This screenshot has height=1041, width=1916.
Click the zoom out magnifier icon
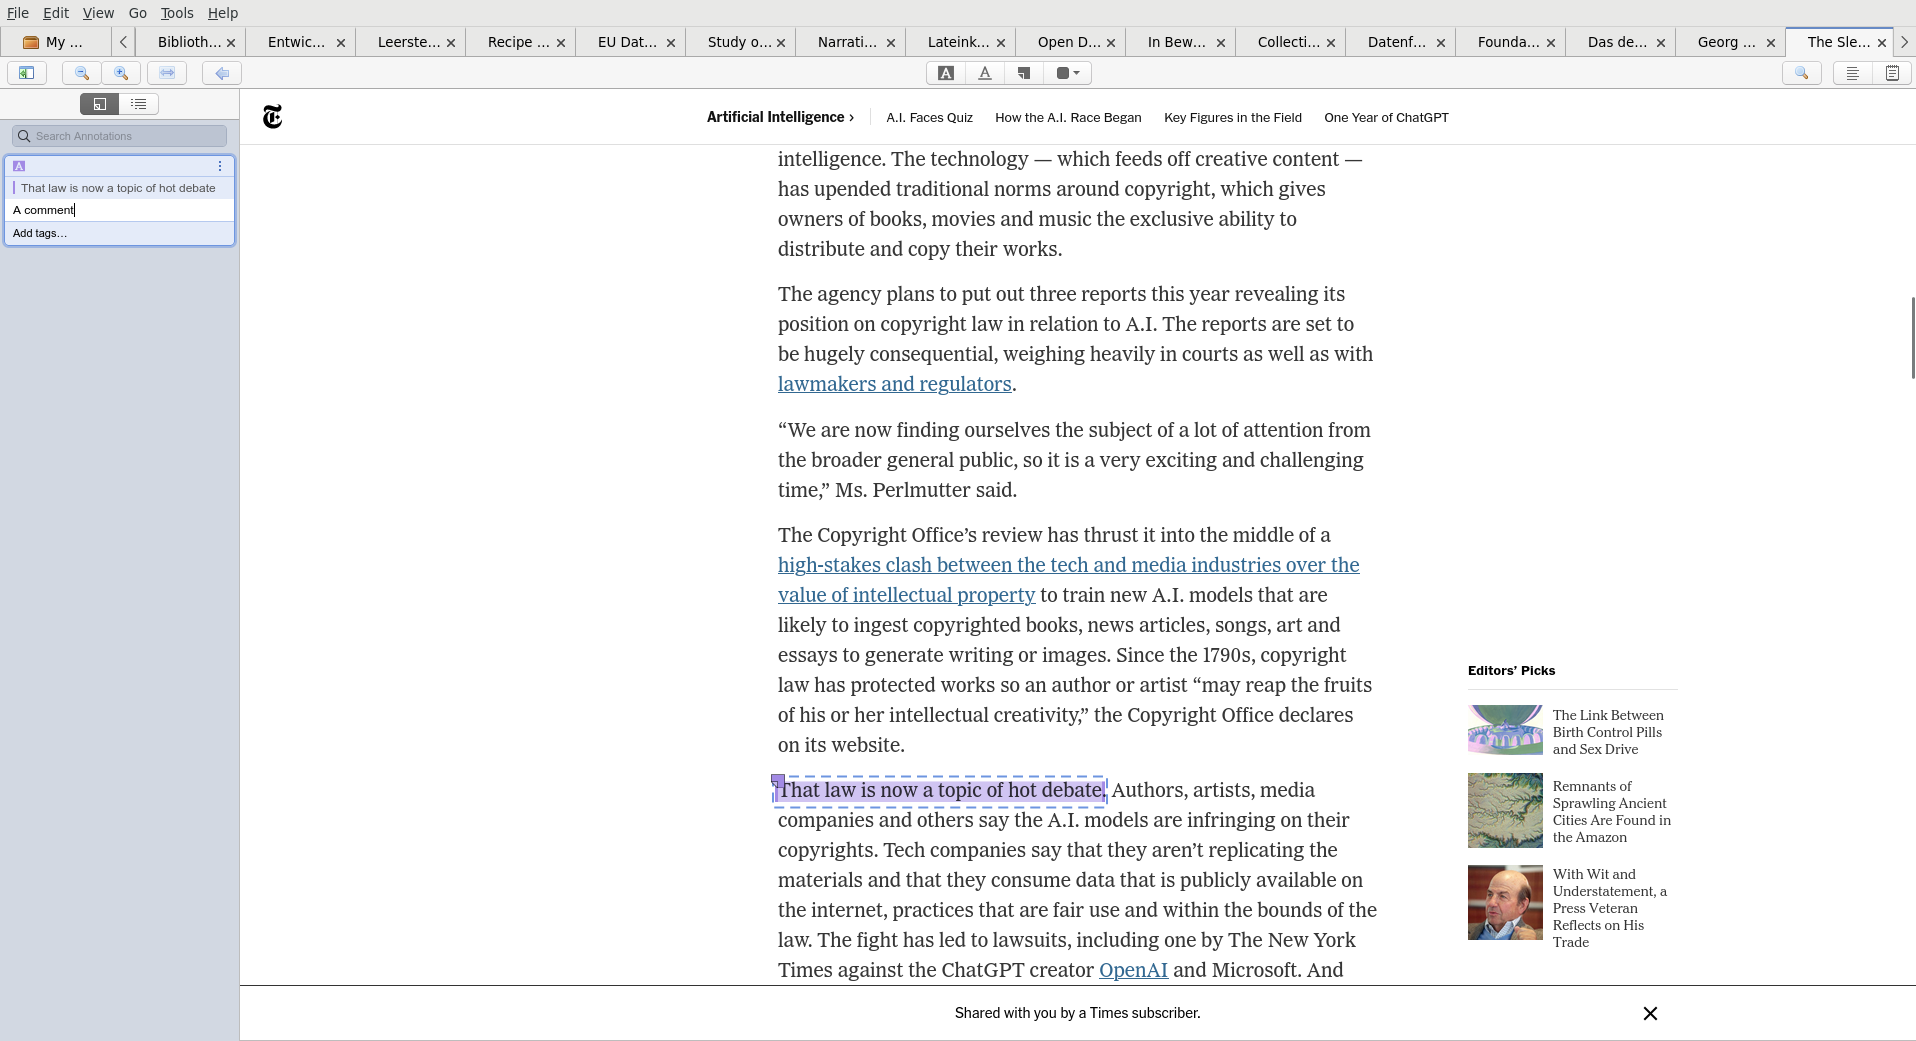(82, 73)
